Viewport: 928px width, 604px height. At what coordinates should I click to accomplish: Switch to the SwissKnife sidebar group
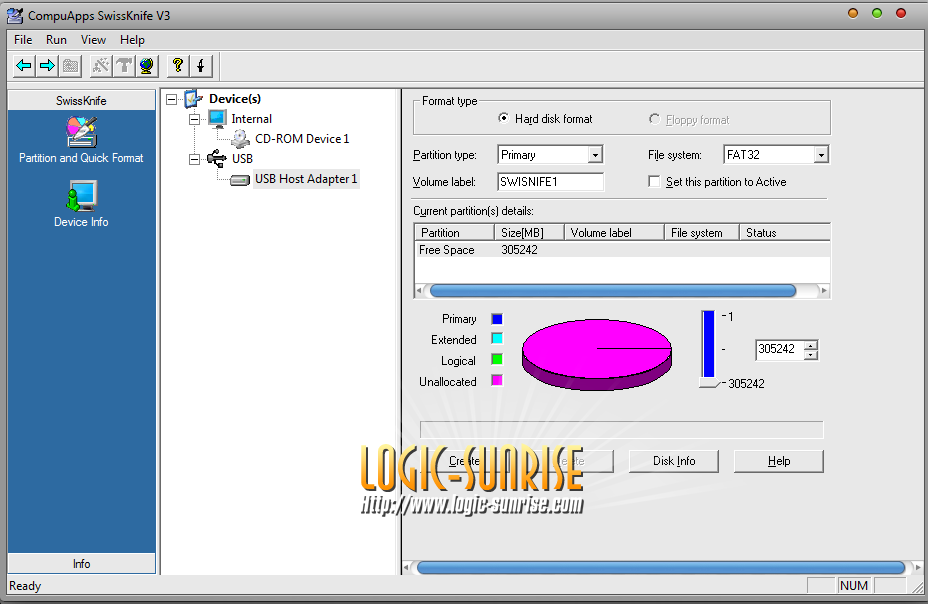82,101
